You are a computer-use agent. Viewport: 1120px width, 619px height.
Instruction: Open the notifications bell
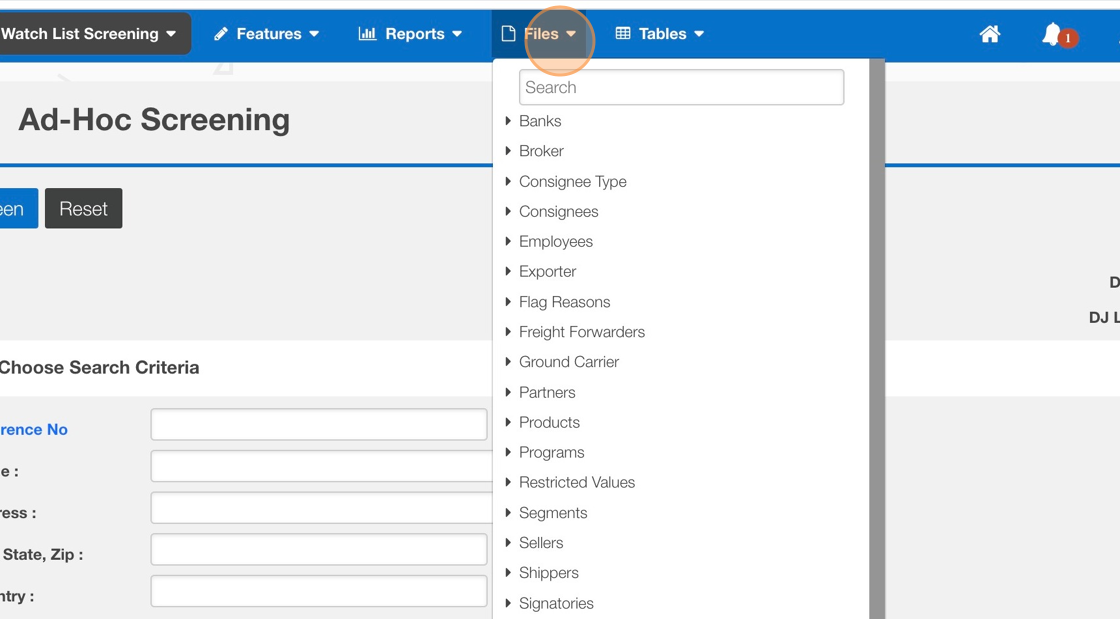pyautogui.click(x=1052, y=34)
